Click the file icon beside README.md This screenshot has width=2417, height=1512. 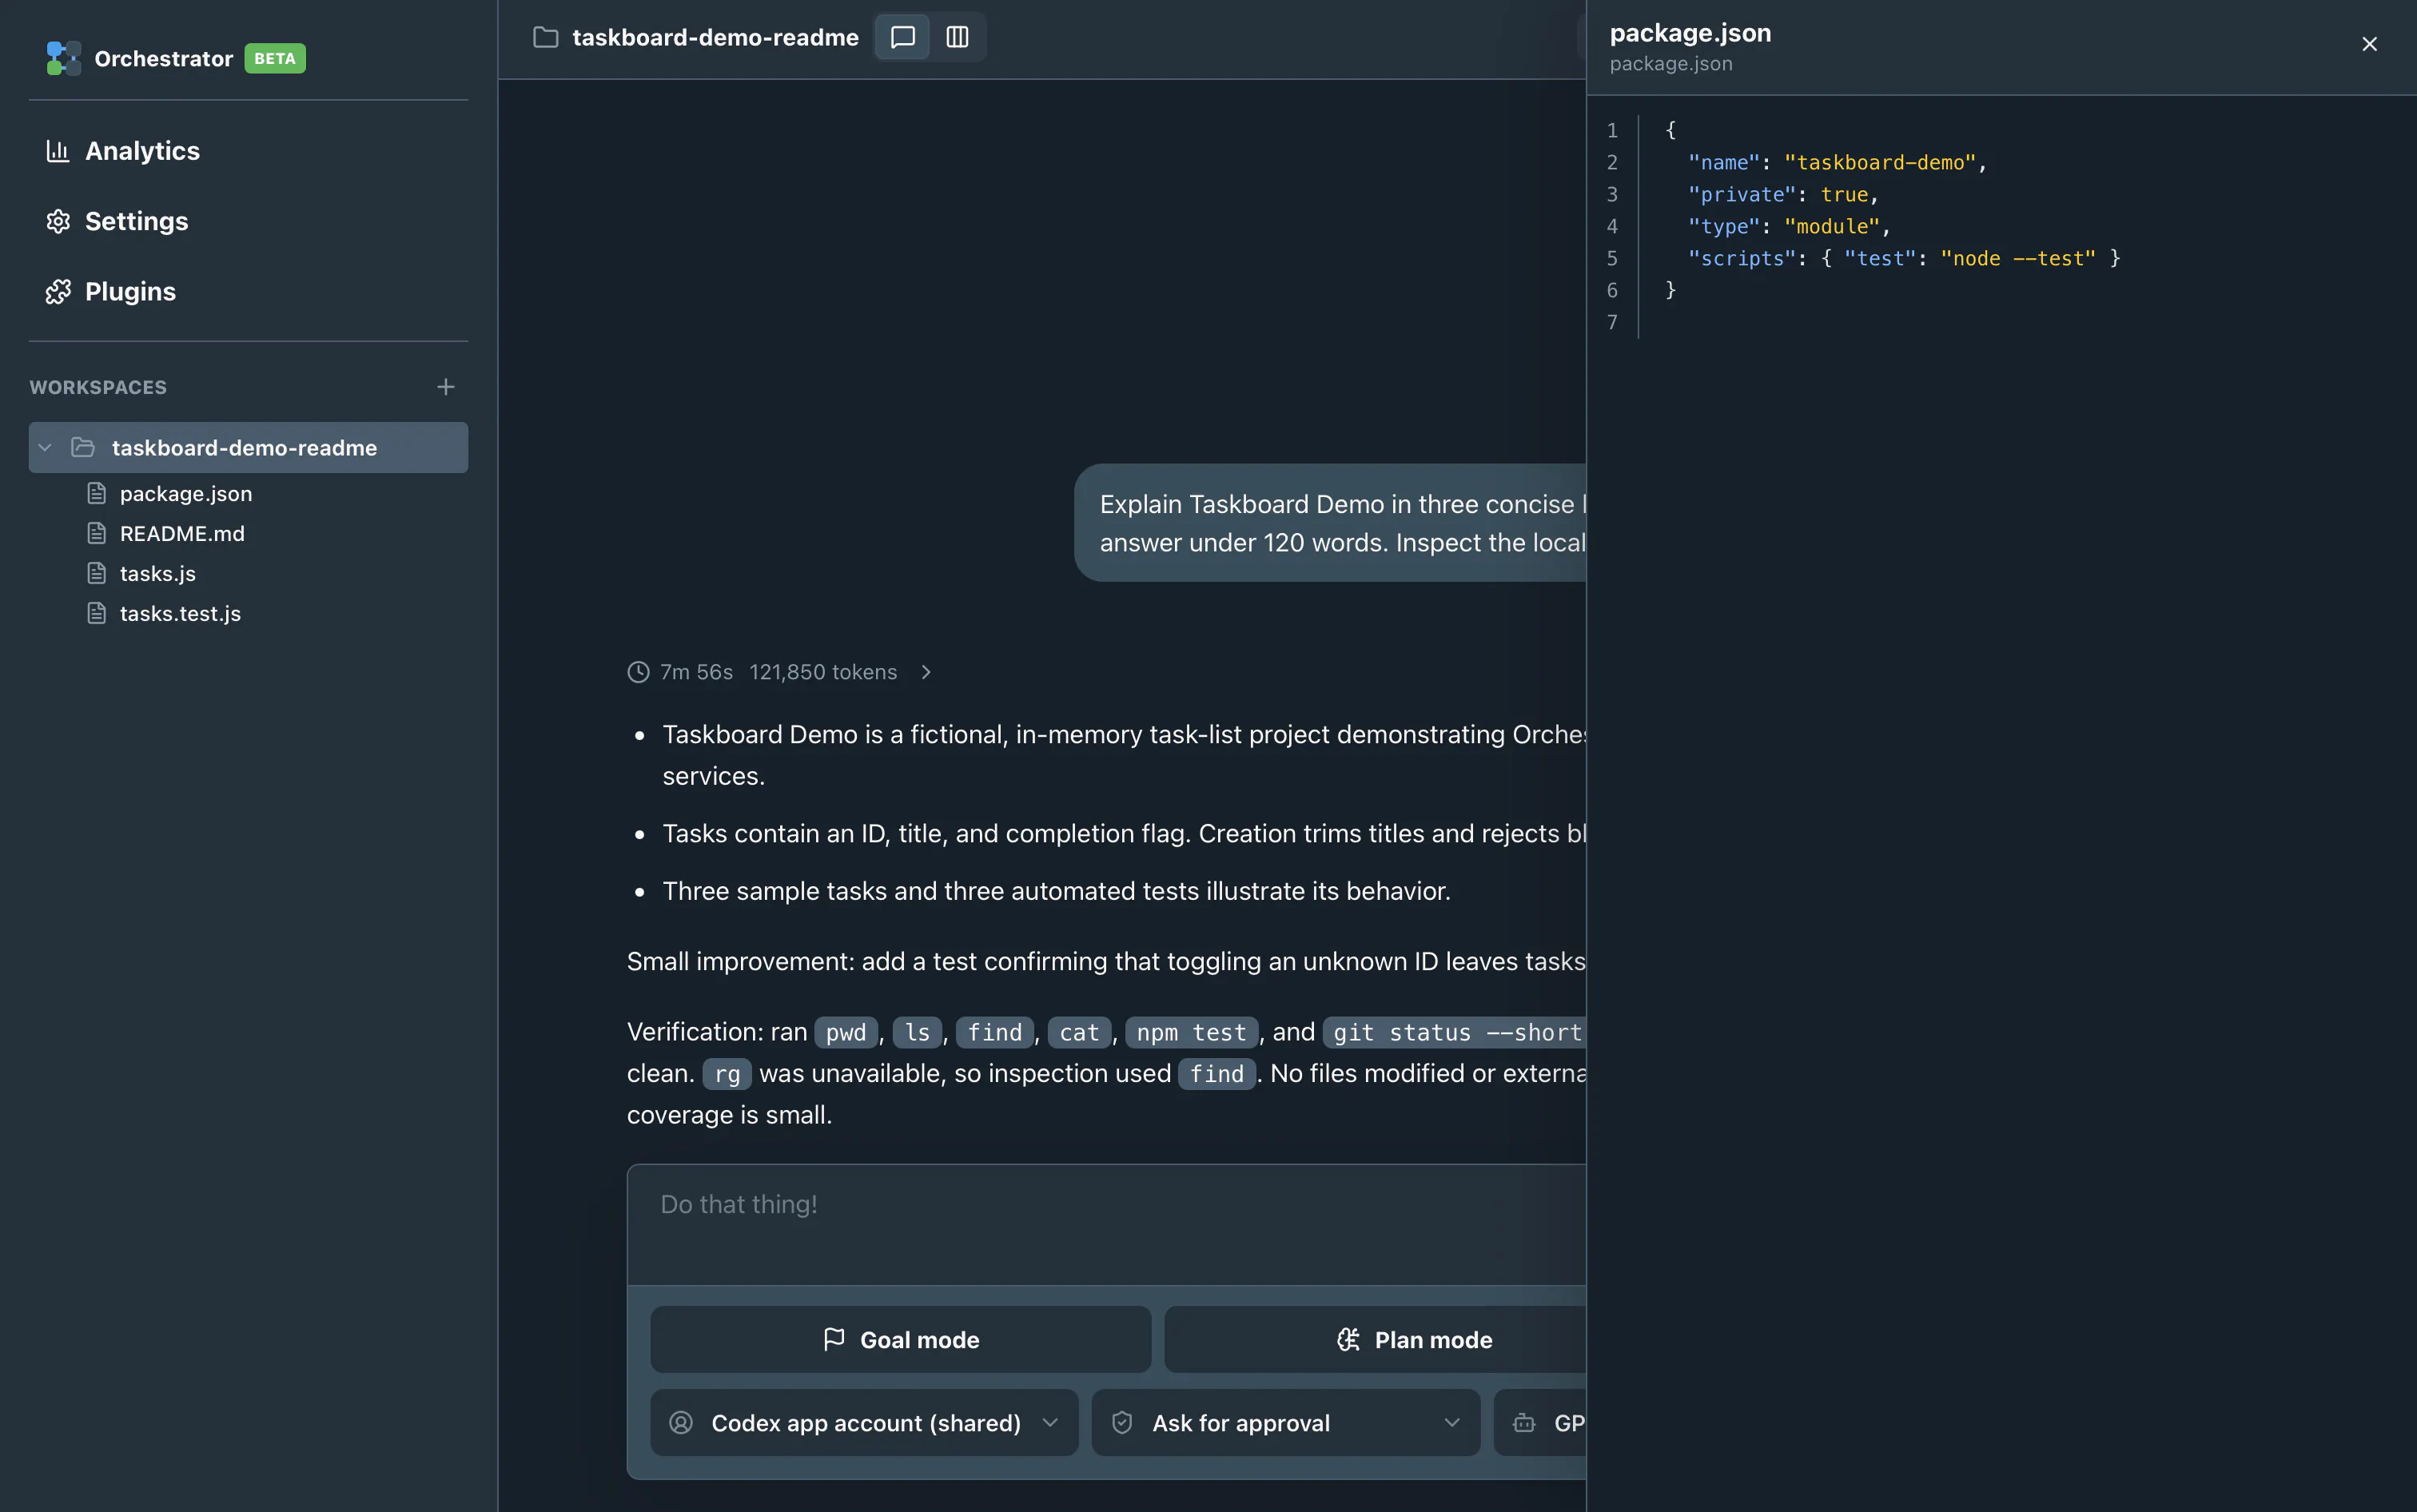click(x=96, y=533)
